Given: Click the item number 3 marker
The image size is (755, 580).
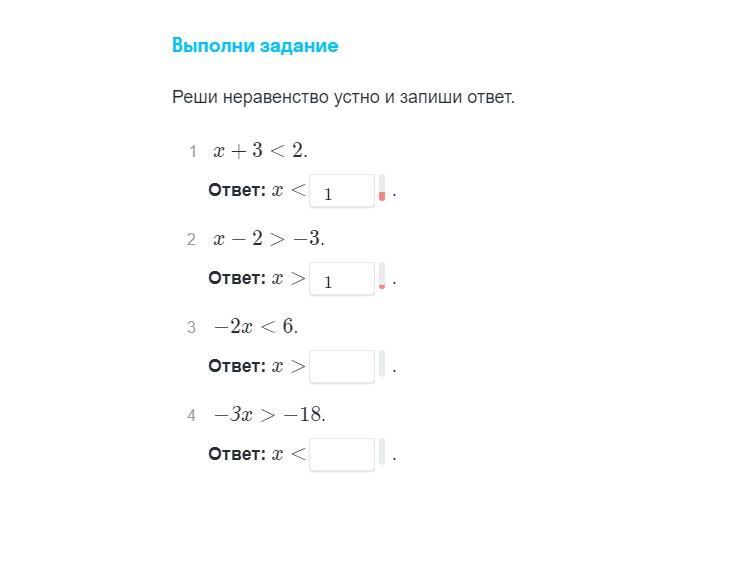Looking at the screenshot, I should (191, 327).
